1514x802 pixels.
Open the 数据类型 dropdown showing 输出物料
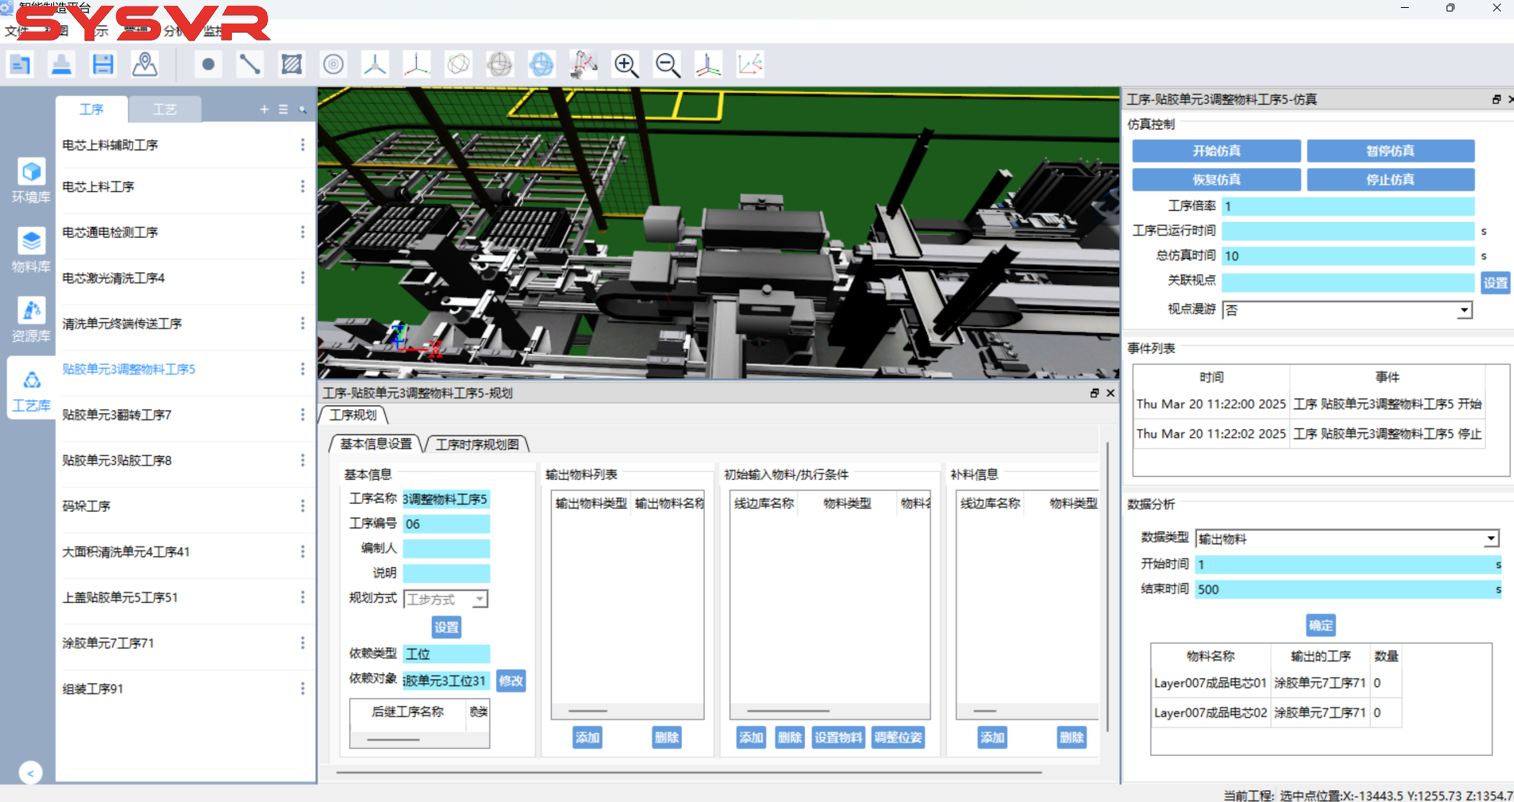coord(1347,539)
